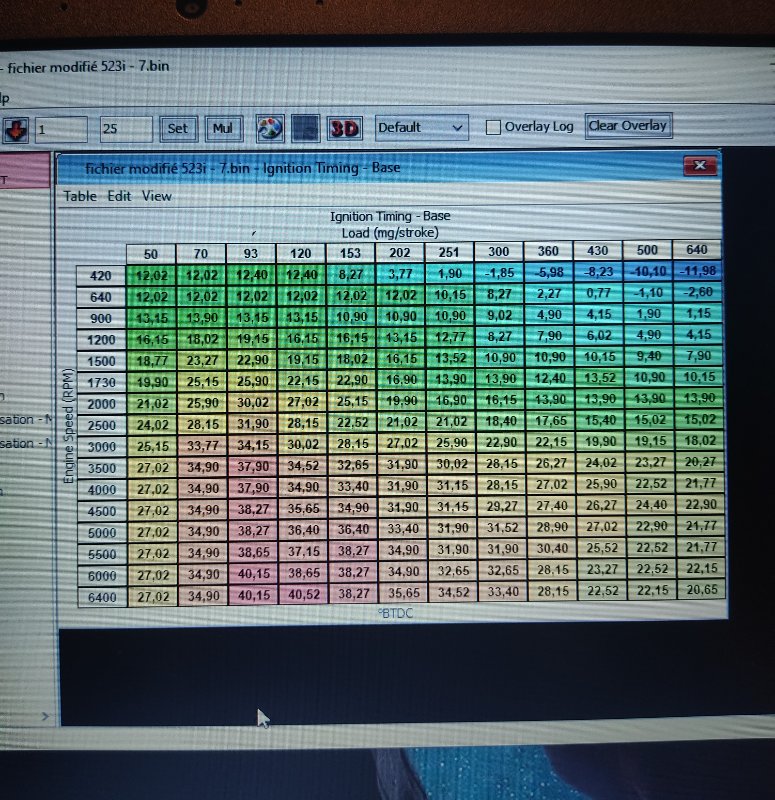Select the 1730 RPM row header
Viewport: 775px width, 800px height.
click(x=101, y=383)
